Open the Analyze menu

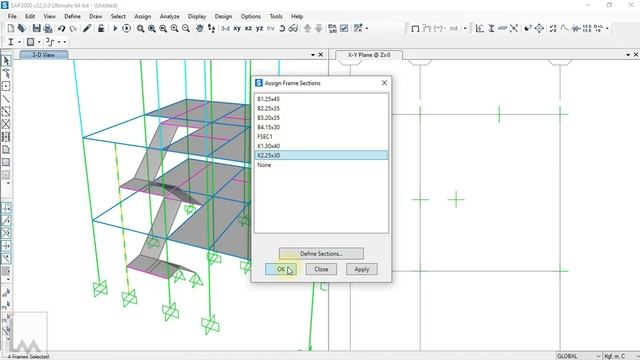169,16
